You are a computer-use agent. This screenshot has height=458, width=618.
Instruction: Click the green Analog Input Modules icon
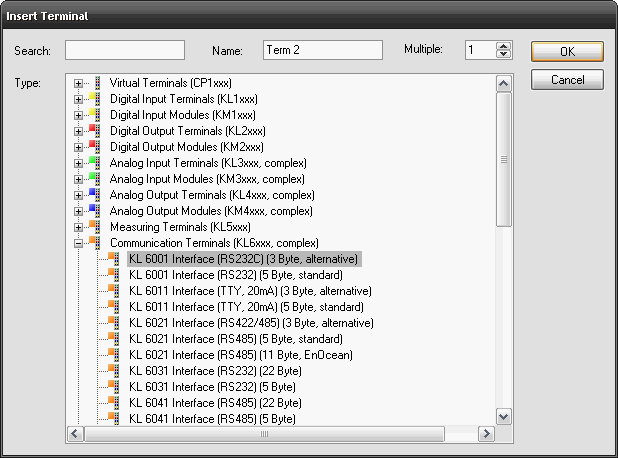click(x=95, y=179)
